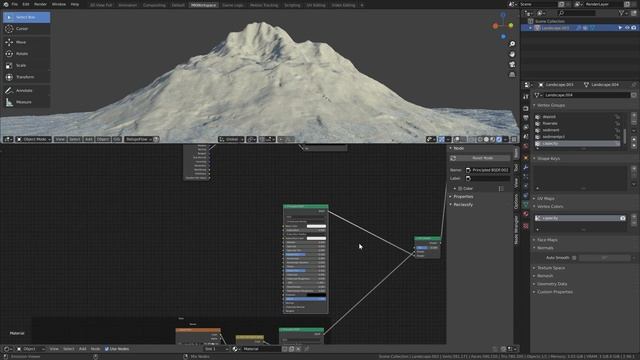Expand the Texture Space panel
This screenshot has height=360, width=640.
click(551, 268)
